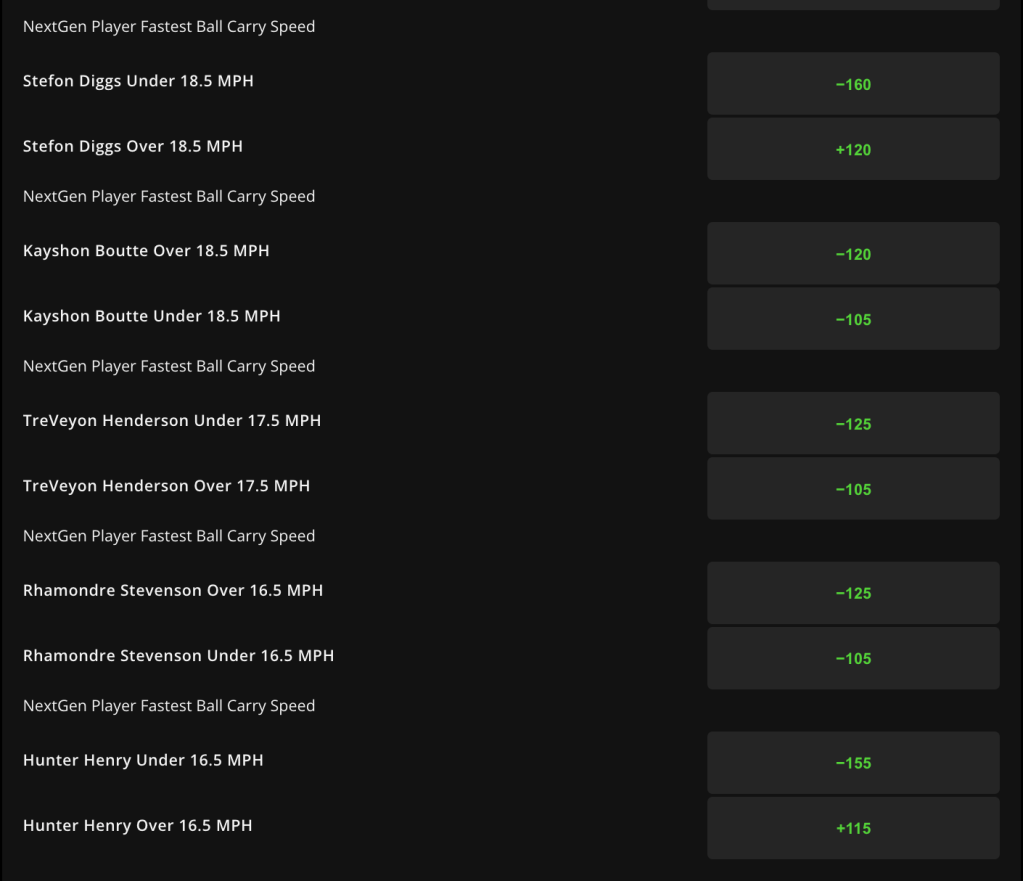Click NextGen Fastest Ball Carry Speed header above Henry
The height and width of the screenshot is (881, 1023).
coord(169,706)
